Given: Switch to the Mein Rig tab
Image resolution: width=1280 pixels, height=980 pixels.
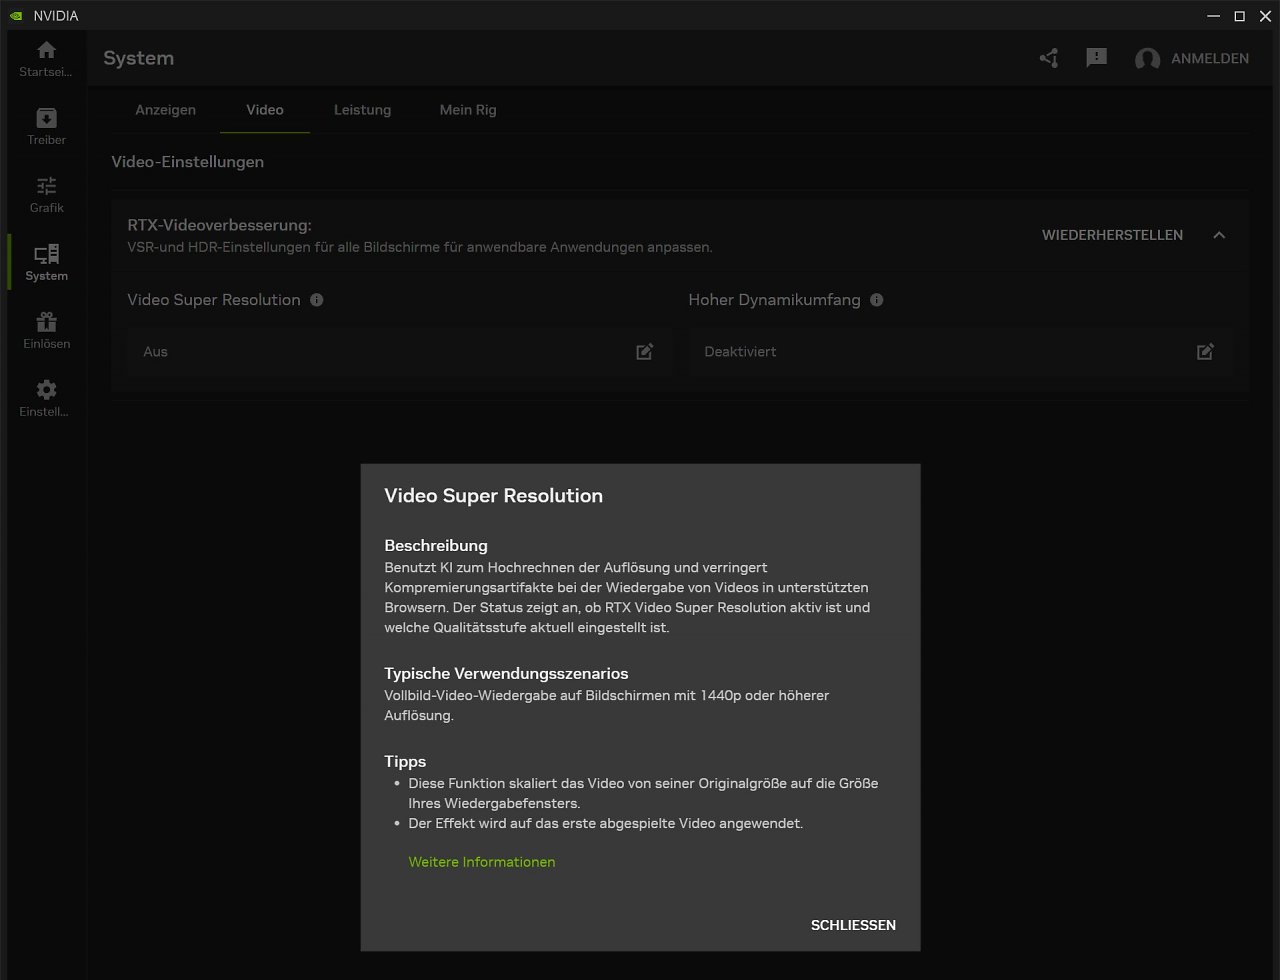Looking at the screenshot, I should pyautogui.click(x=468, y=110).
